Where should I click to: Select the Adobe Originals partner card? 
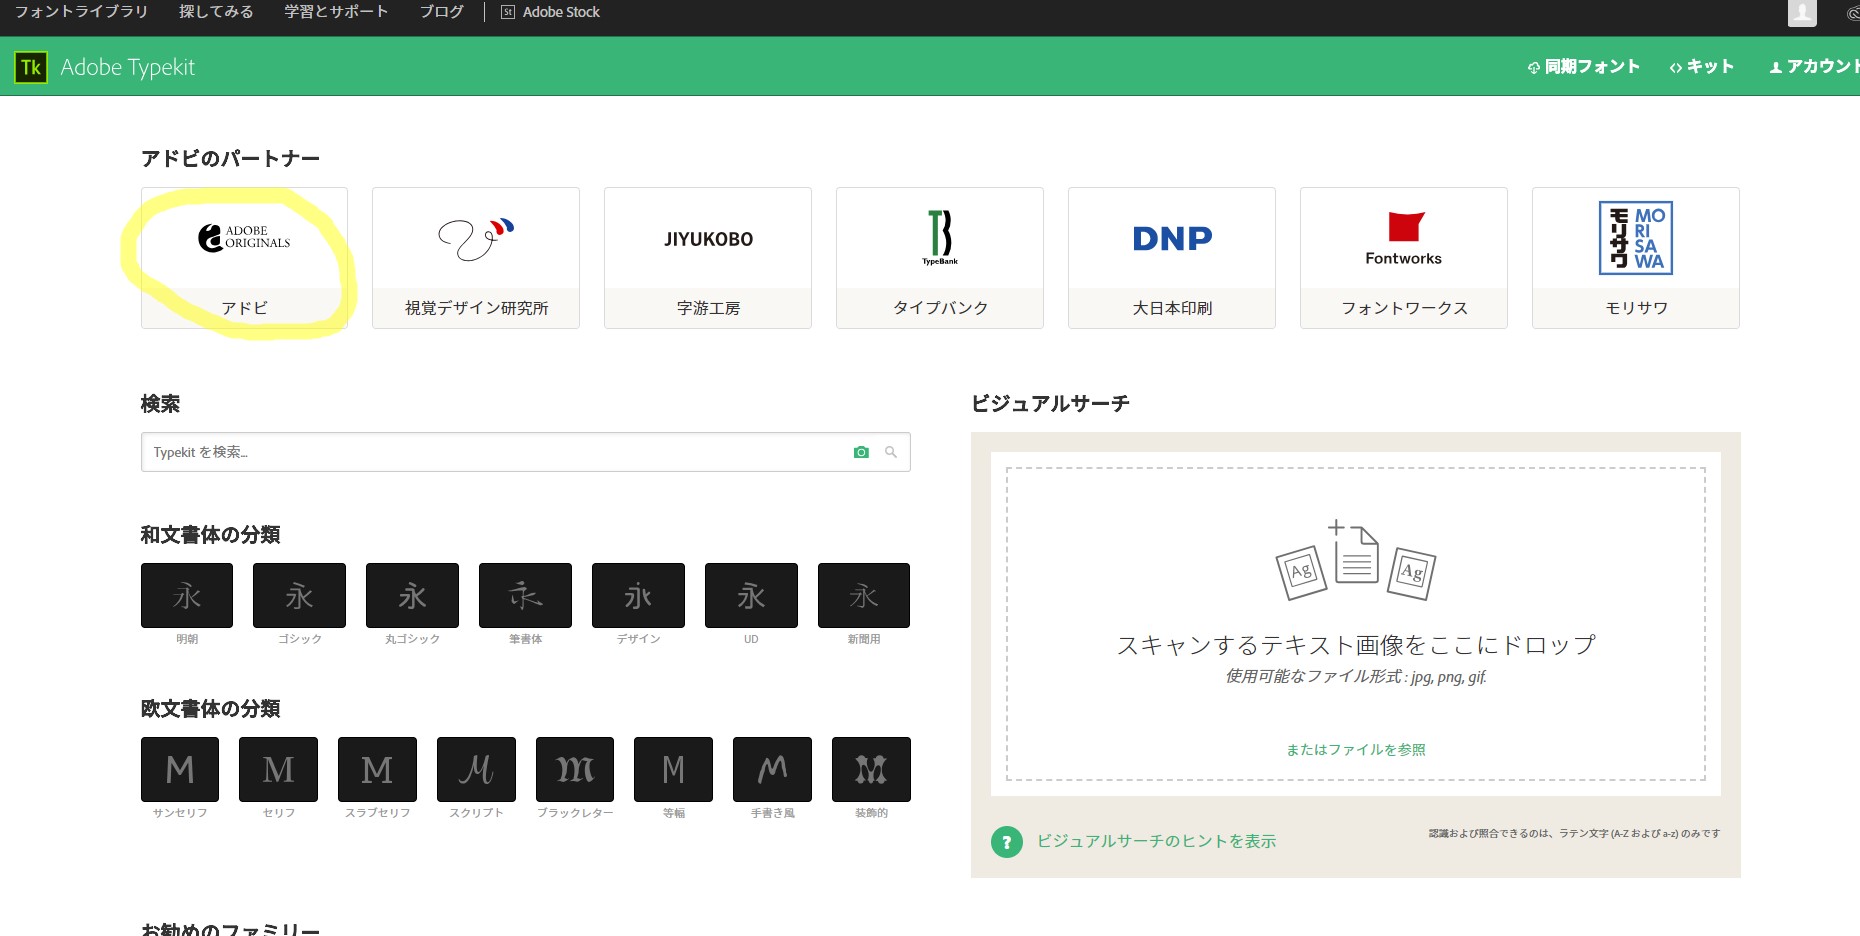pos(244,258)
